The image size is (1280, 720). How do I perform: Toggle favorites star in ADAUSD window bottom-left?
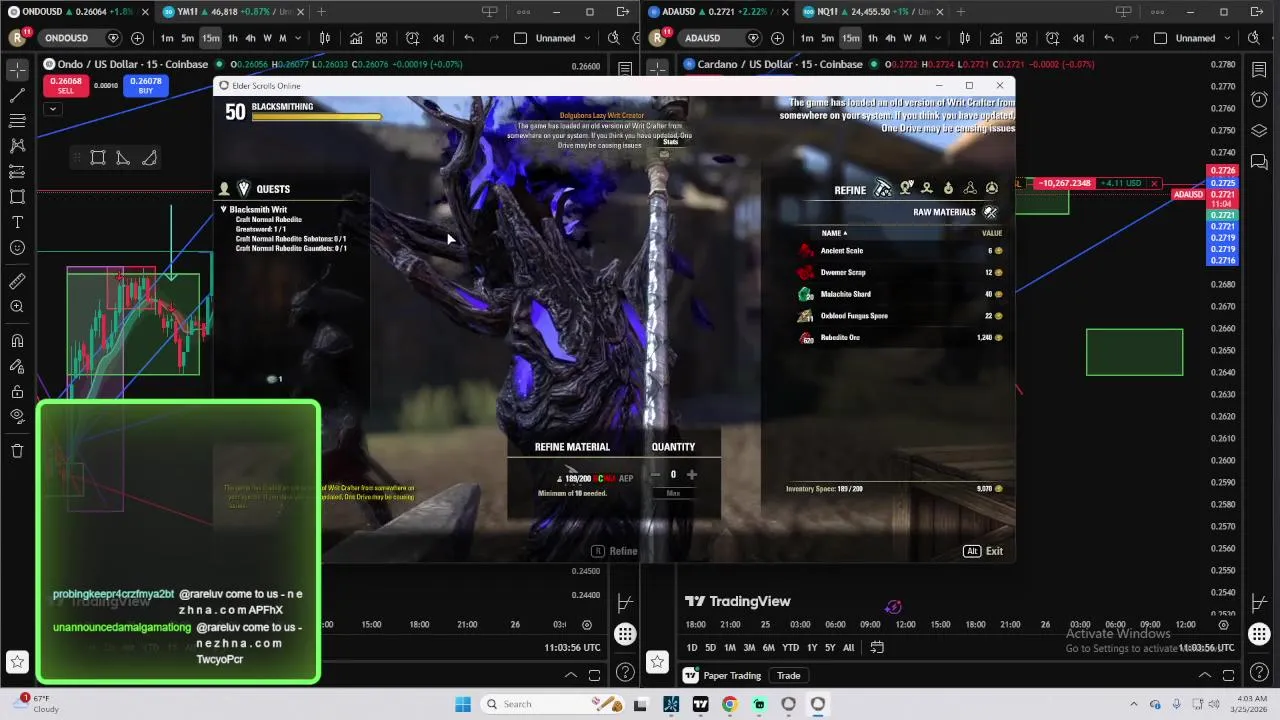tap(657, 662)
